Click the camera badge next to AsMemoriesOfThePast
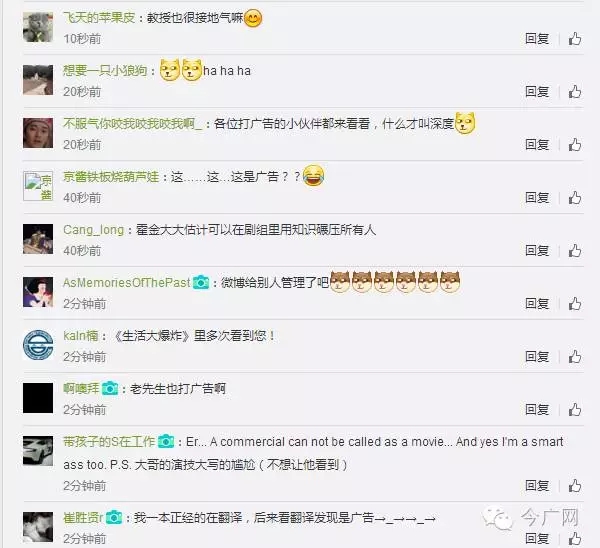Screen dimensions: 600x548 pos(201,282)
